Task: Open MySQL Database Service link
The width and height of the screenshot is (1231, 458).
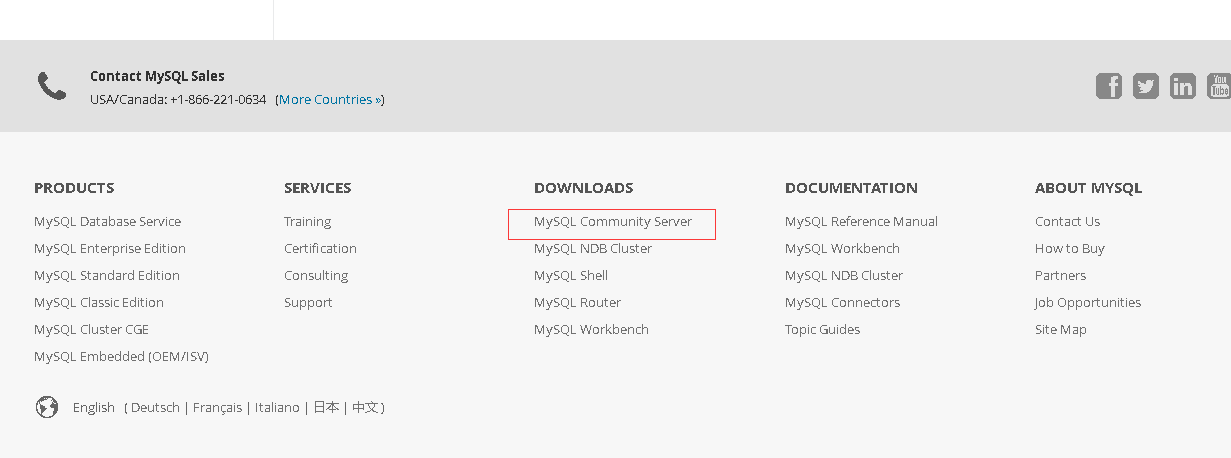Action: click(x=107, y=222)
